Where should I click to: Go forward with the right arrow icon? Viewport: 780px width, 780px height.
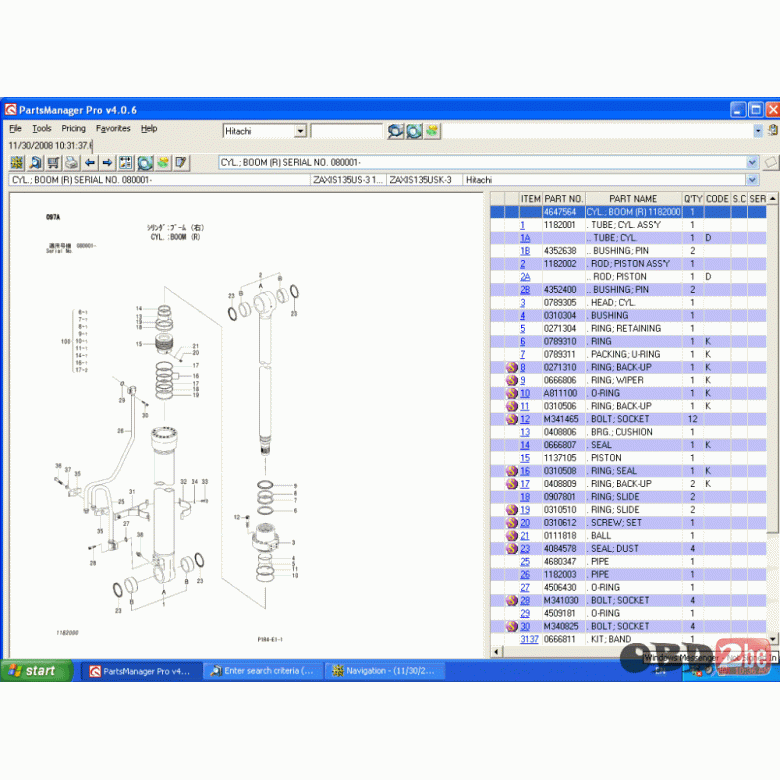(x=107, y=163)
